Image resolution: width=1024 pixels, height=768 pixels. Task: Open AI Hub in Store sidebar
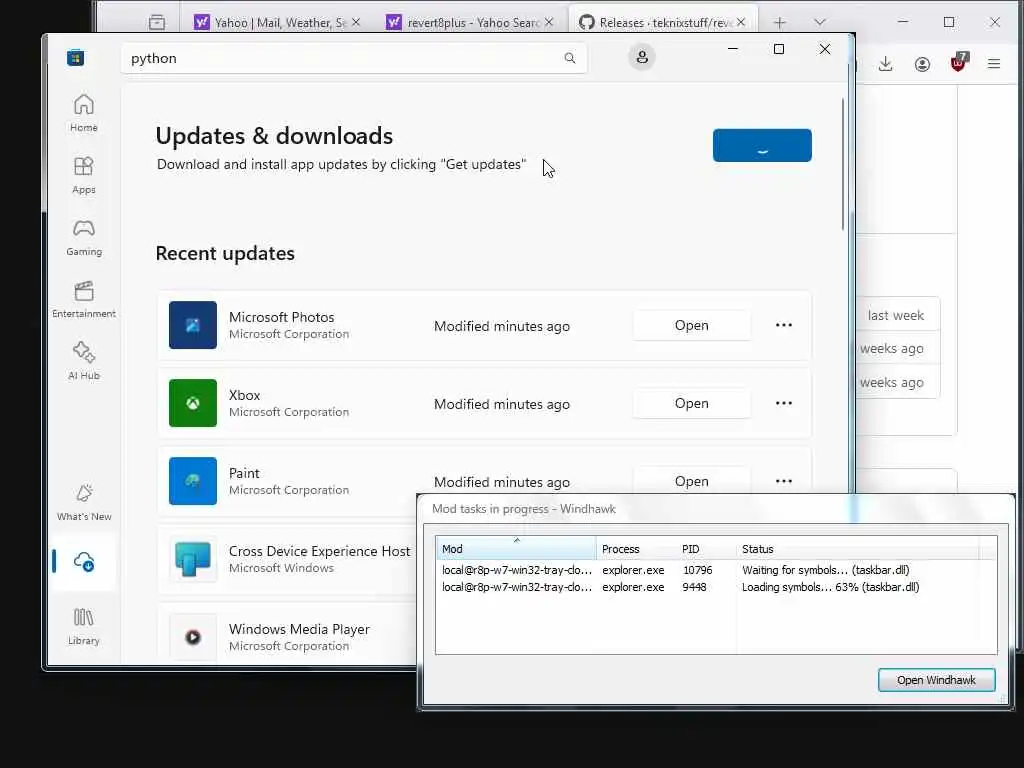tap(84, 361)
